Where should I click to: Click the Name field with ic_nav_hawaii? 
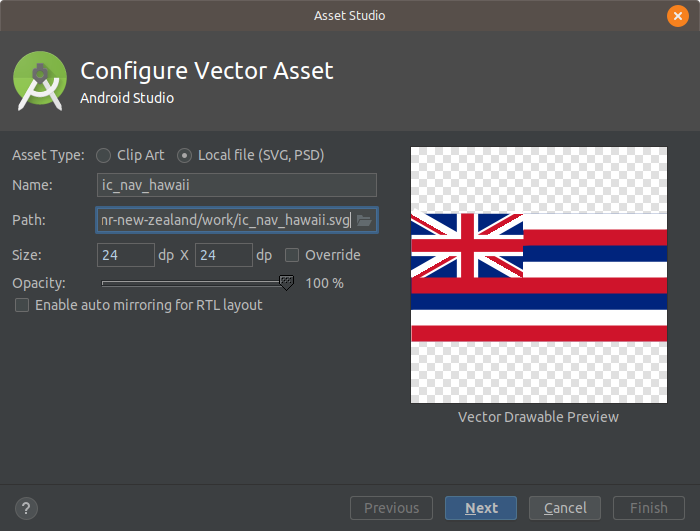tap(237, 185)
